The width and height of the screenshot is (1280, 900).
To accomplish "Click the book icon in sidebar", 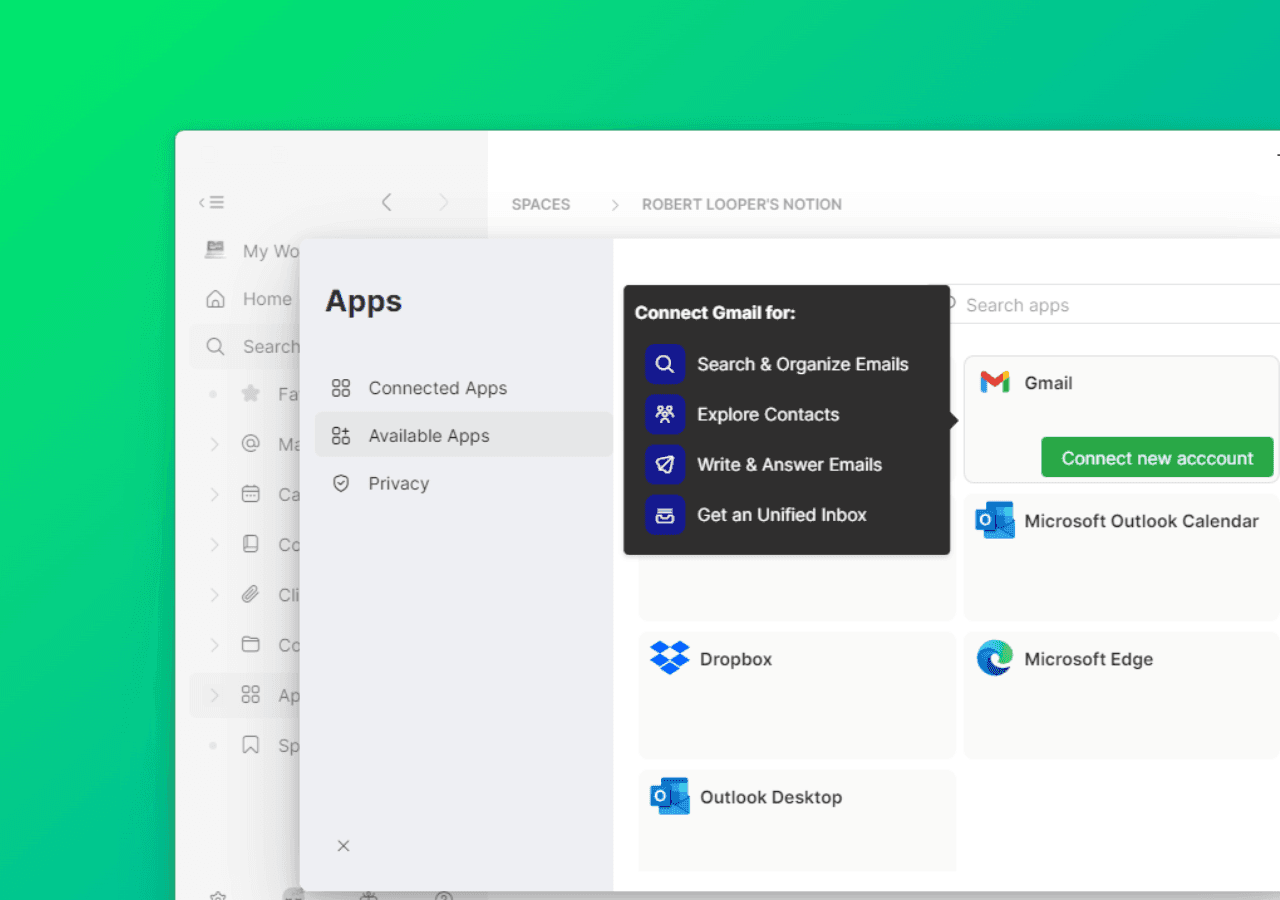I will (251, 544).
